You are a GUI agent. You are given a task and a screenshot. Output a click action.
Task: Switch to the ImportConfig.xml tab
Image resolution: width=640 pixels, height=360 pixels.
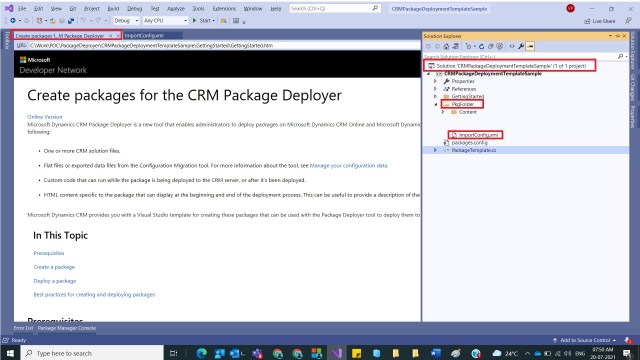144,36
